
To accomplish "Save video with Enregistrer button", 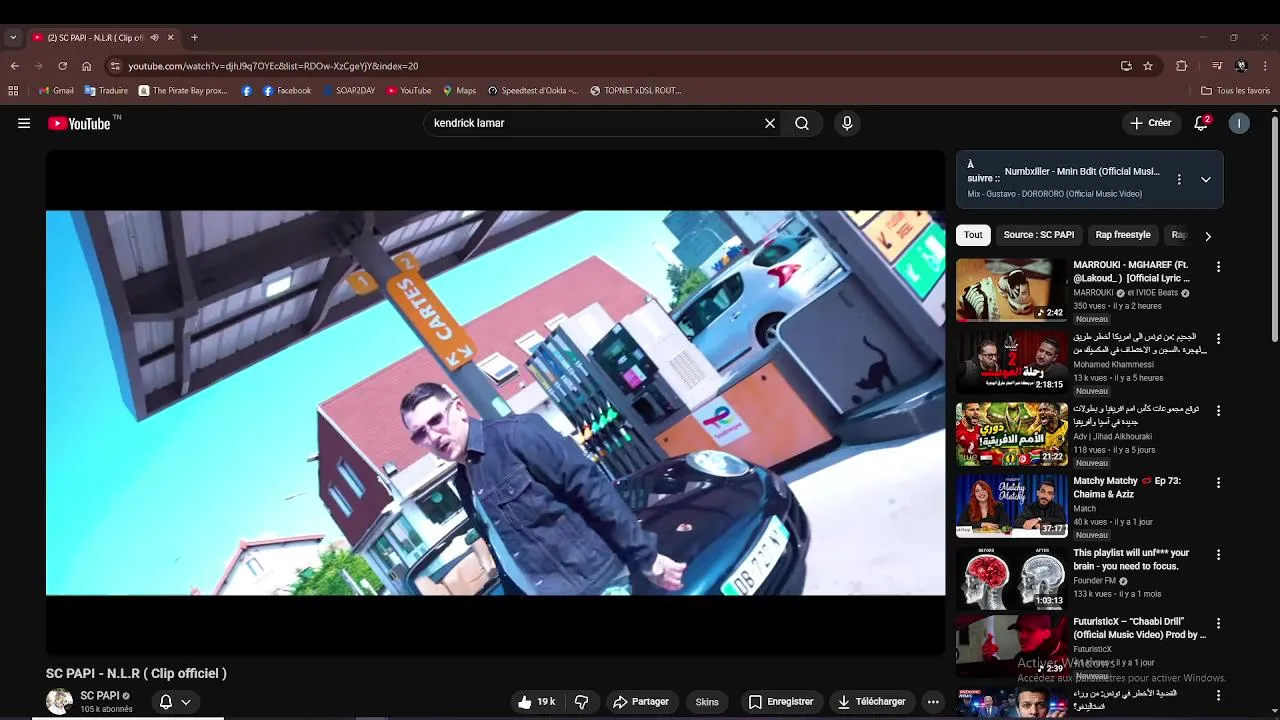I will 781,702.
